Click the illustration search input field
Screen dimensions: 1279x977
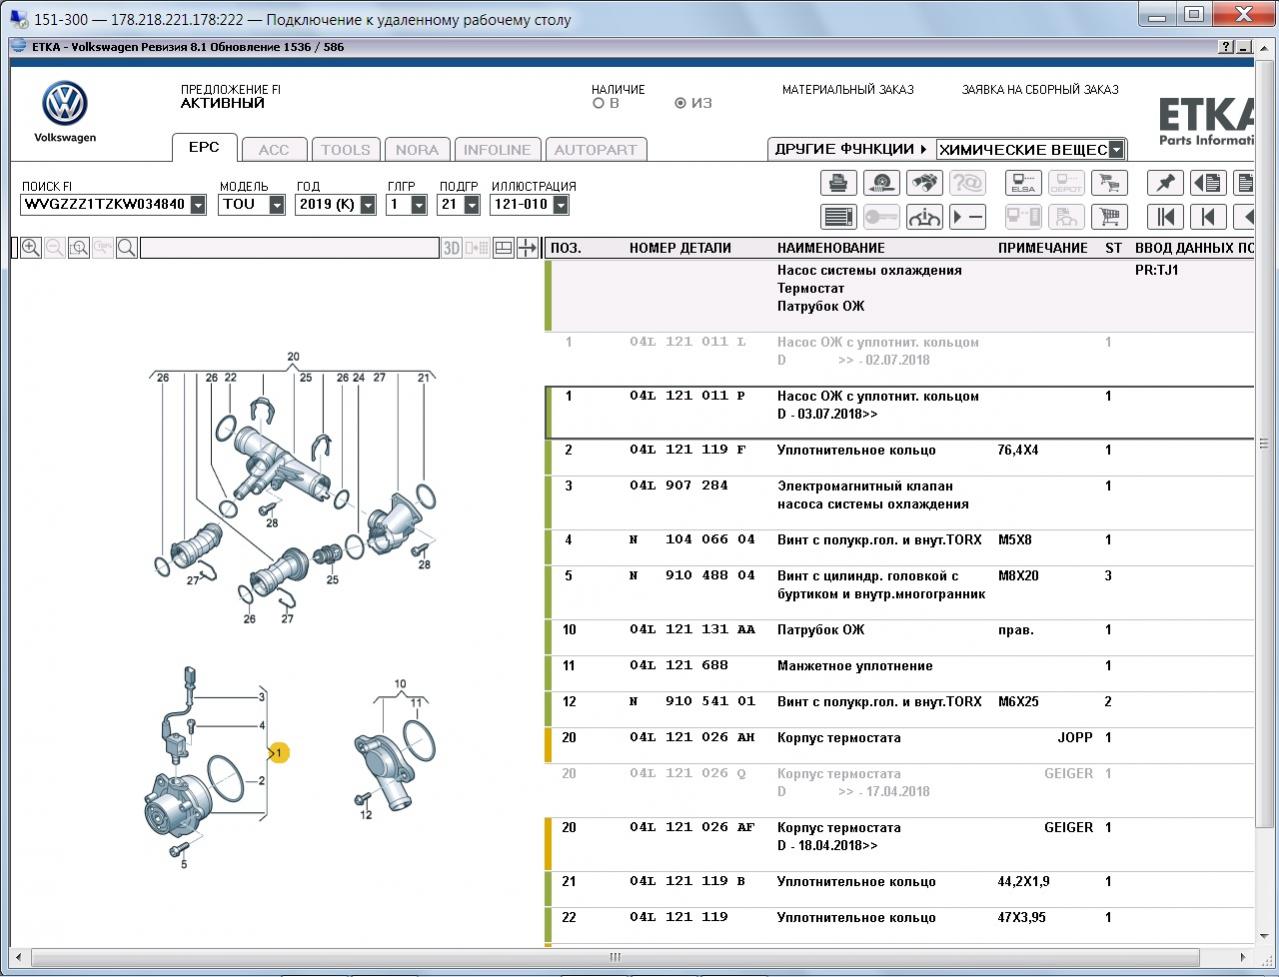click(289, 248)
